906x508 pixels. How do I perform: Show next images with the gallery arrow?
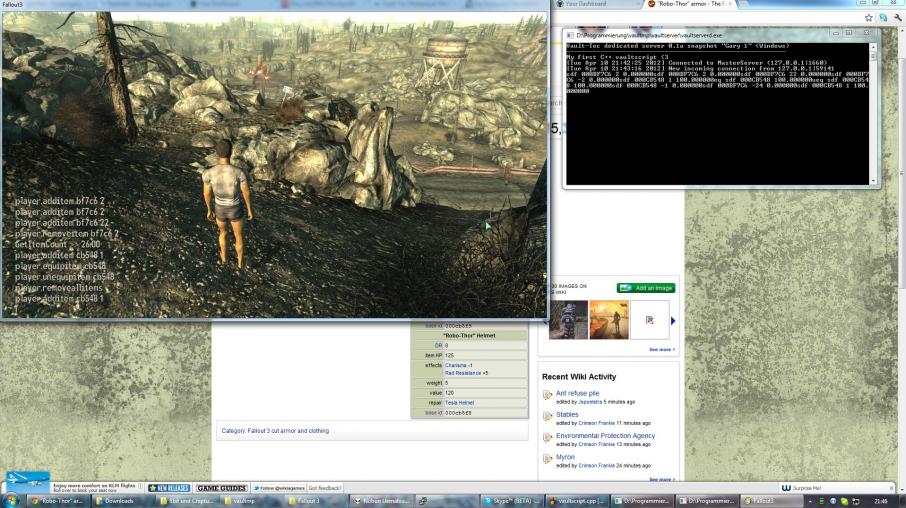[672, 320]
